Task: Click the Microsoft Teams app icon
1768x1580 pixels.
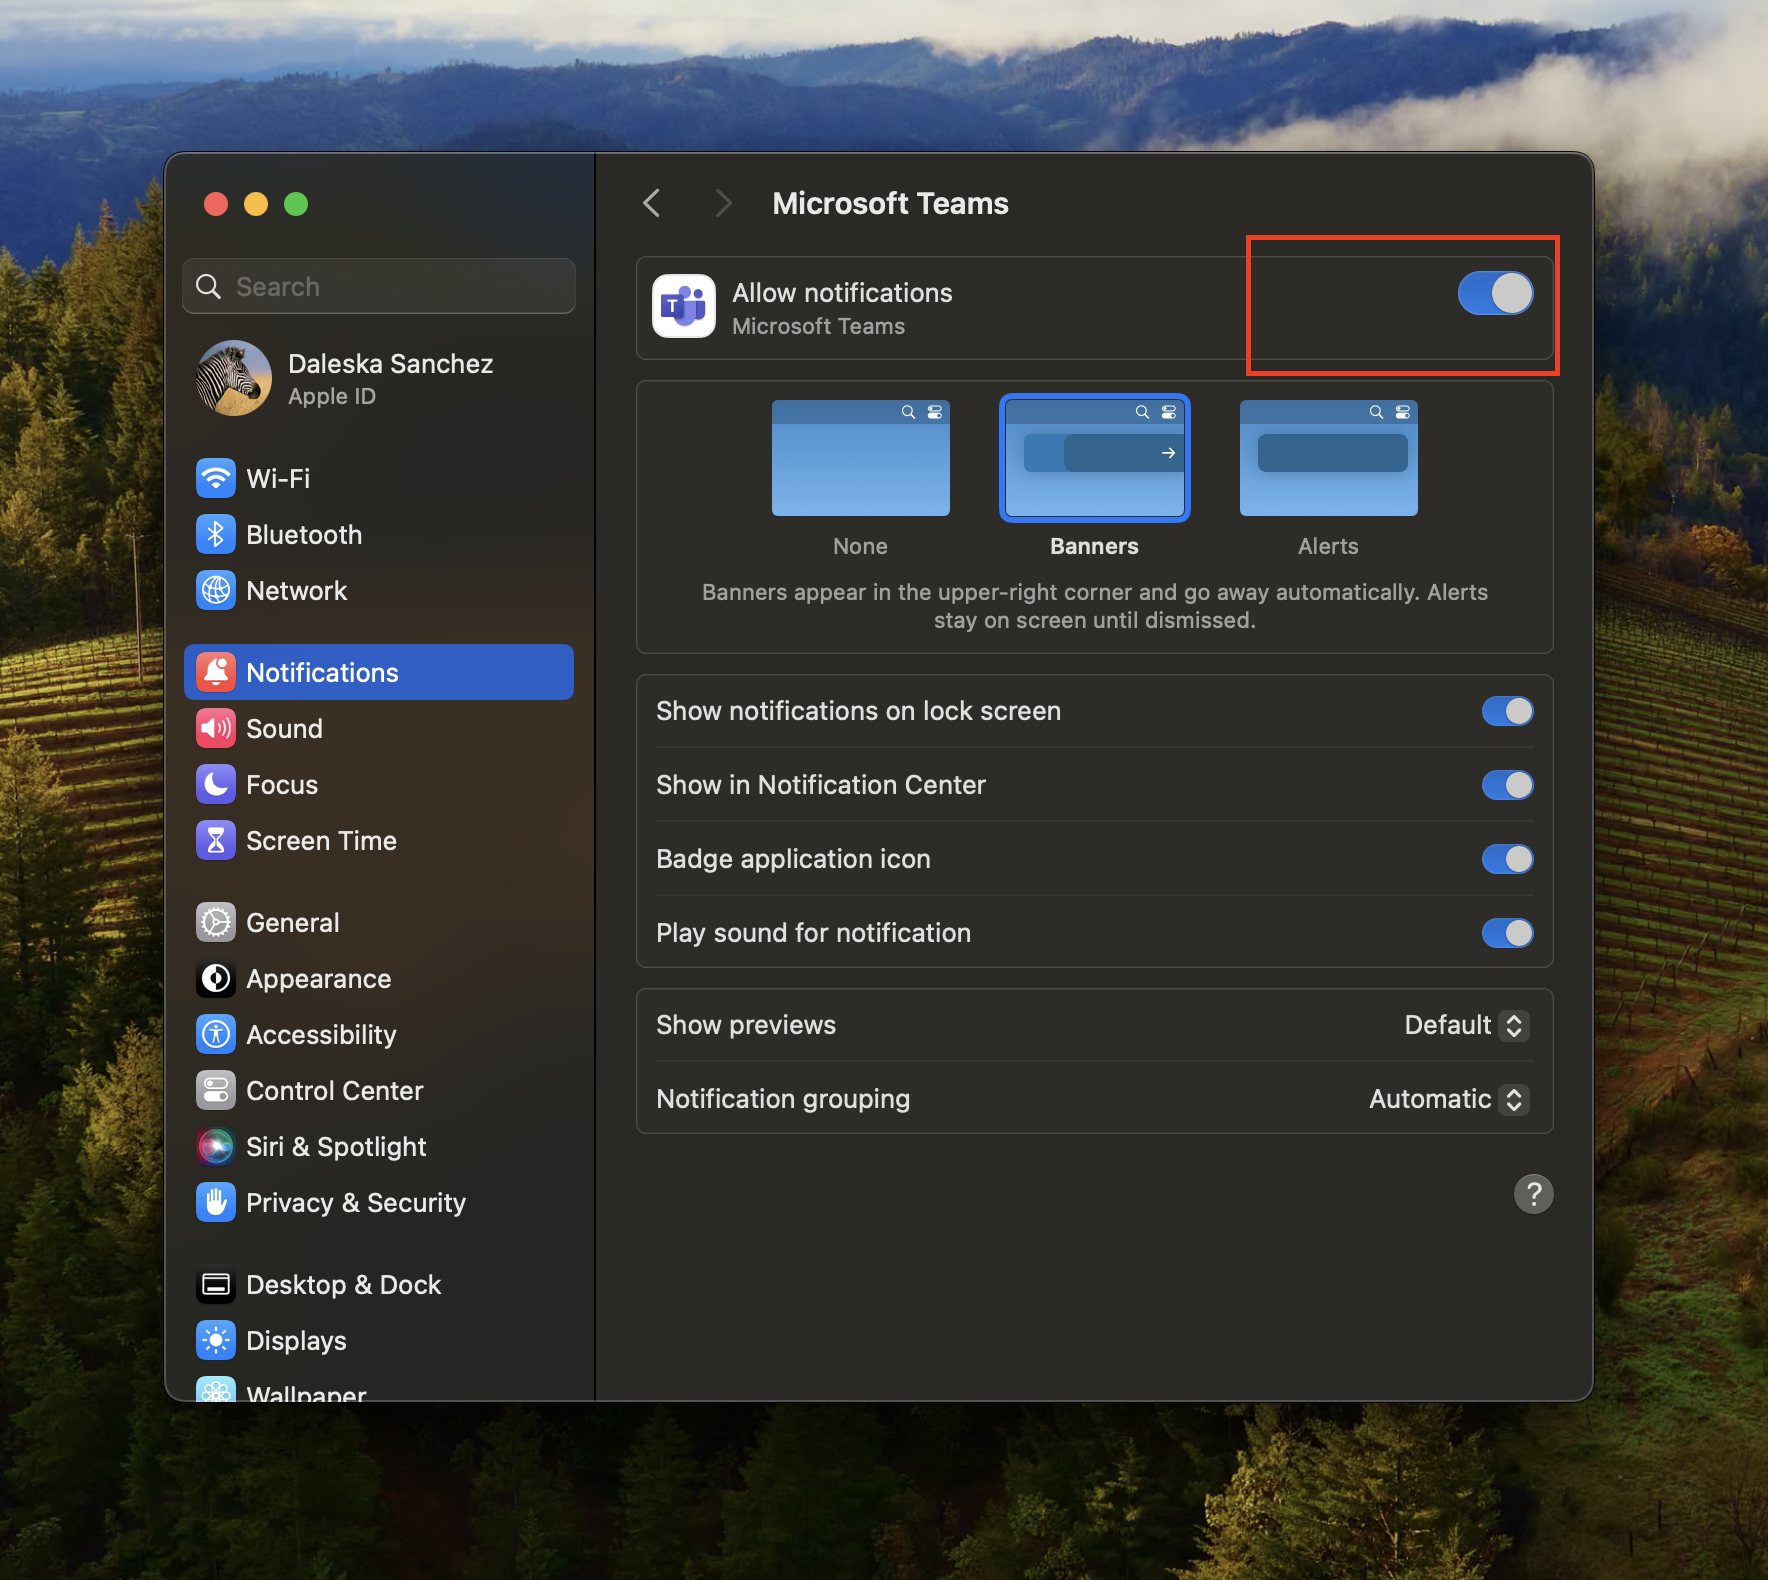Action: tap(684, 306)
